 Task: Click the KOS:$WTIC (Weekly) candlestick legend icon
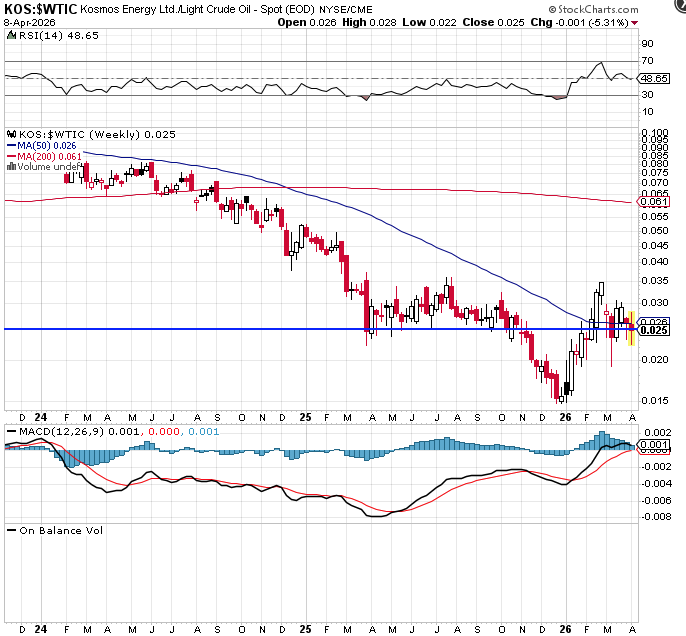pos(10,133)
